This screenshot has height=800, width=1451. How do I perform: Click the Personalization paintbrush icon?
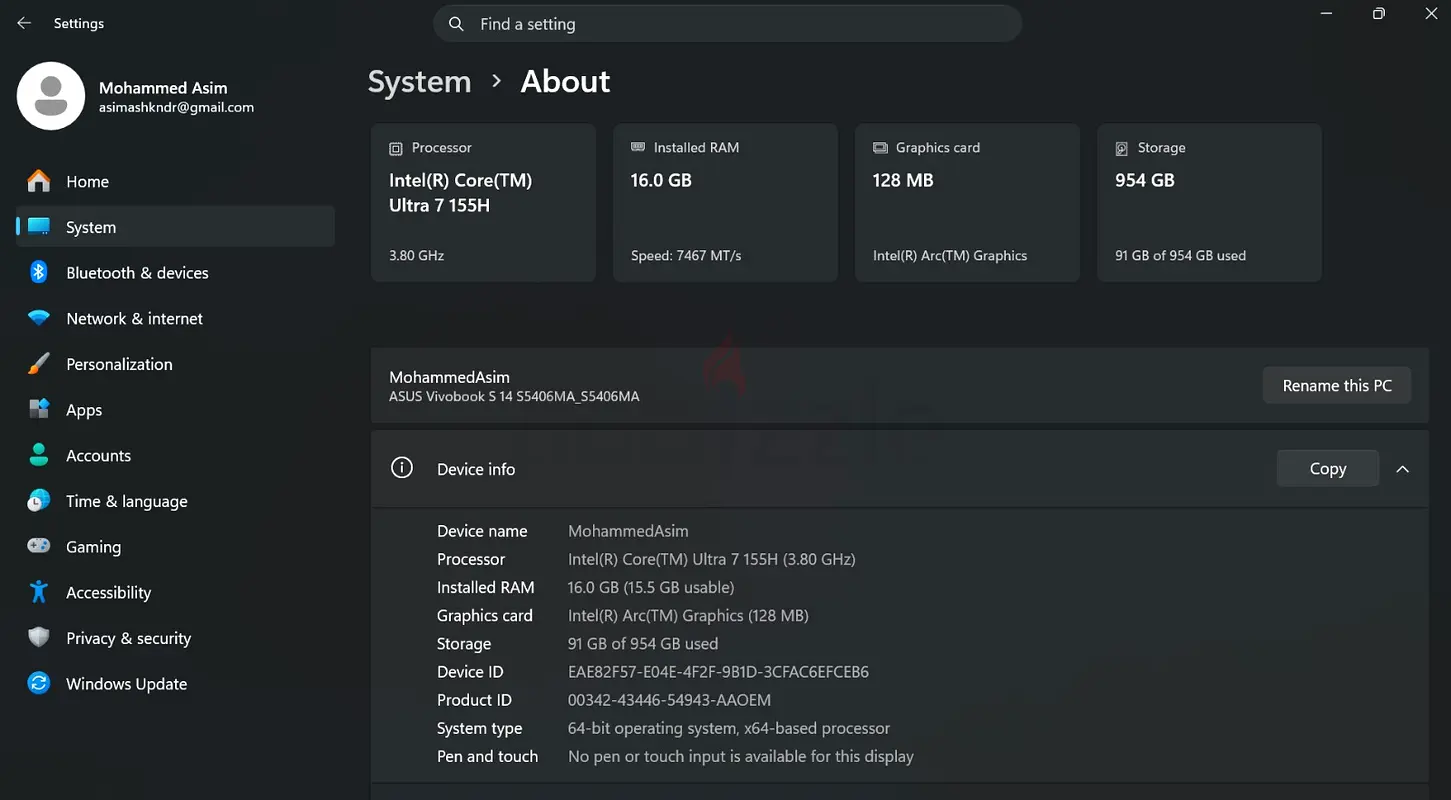39,364
